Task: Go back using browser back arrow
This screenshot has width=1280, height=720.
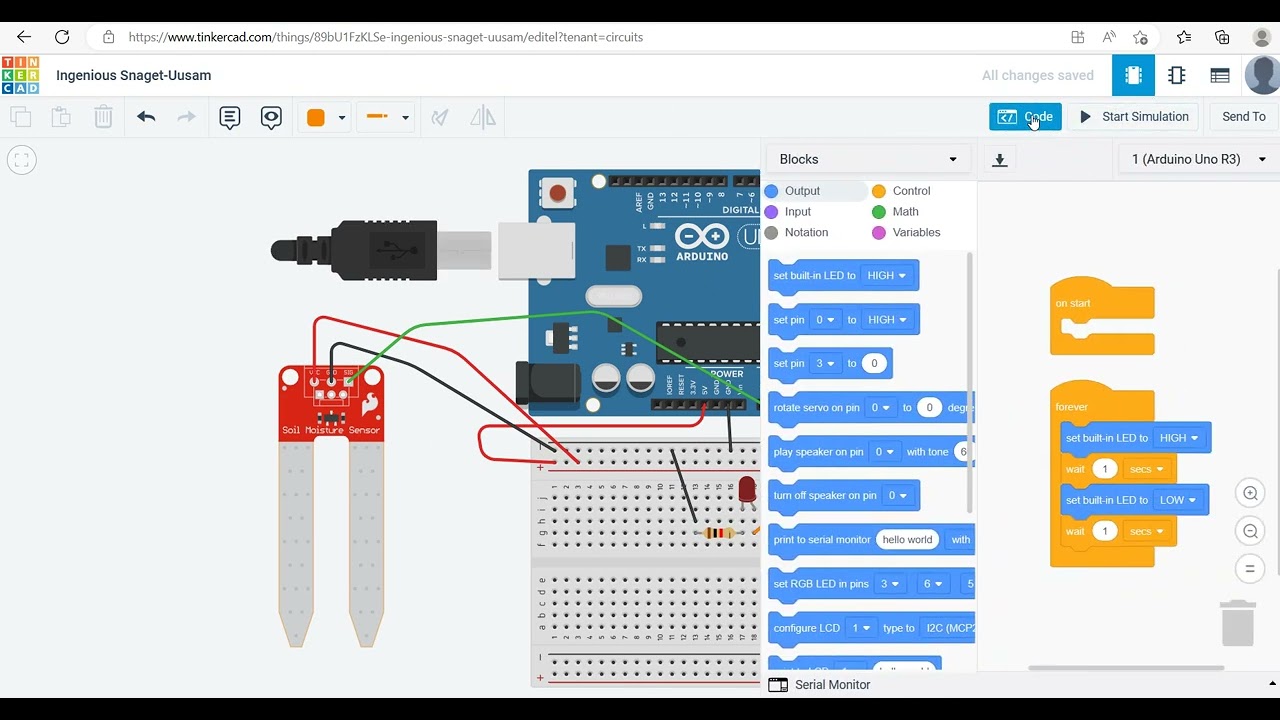Action: coord(24,37)
